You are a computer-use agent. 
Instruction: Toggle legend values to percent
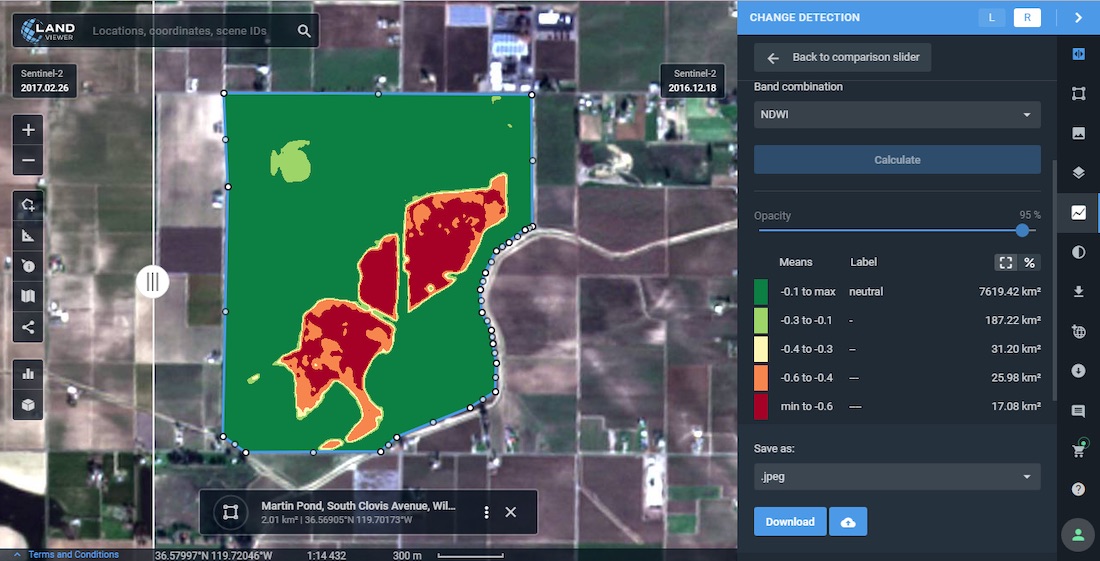(1029, 262)
